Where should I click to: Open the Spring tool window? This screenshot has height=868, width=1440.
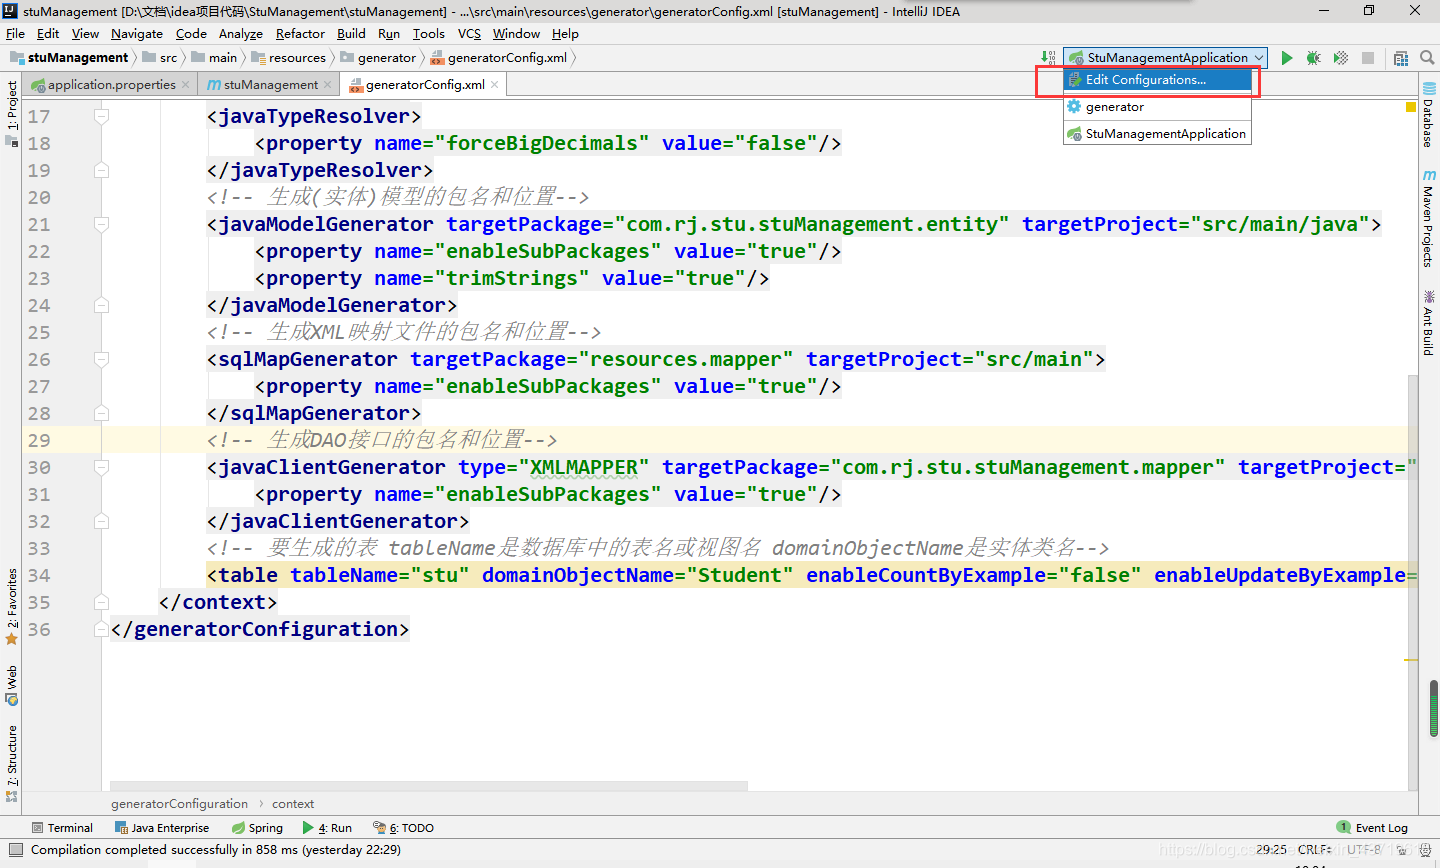(x=258, y=828)
